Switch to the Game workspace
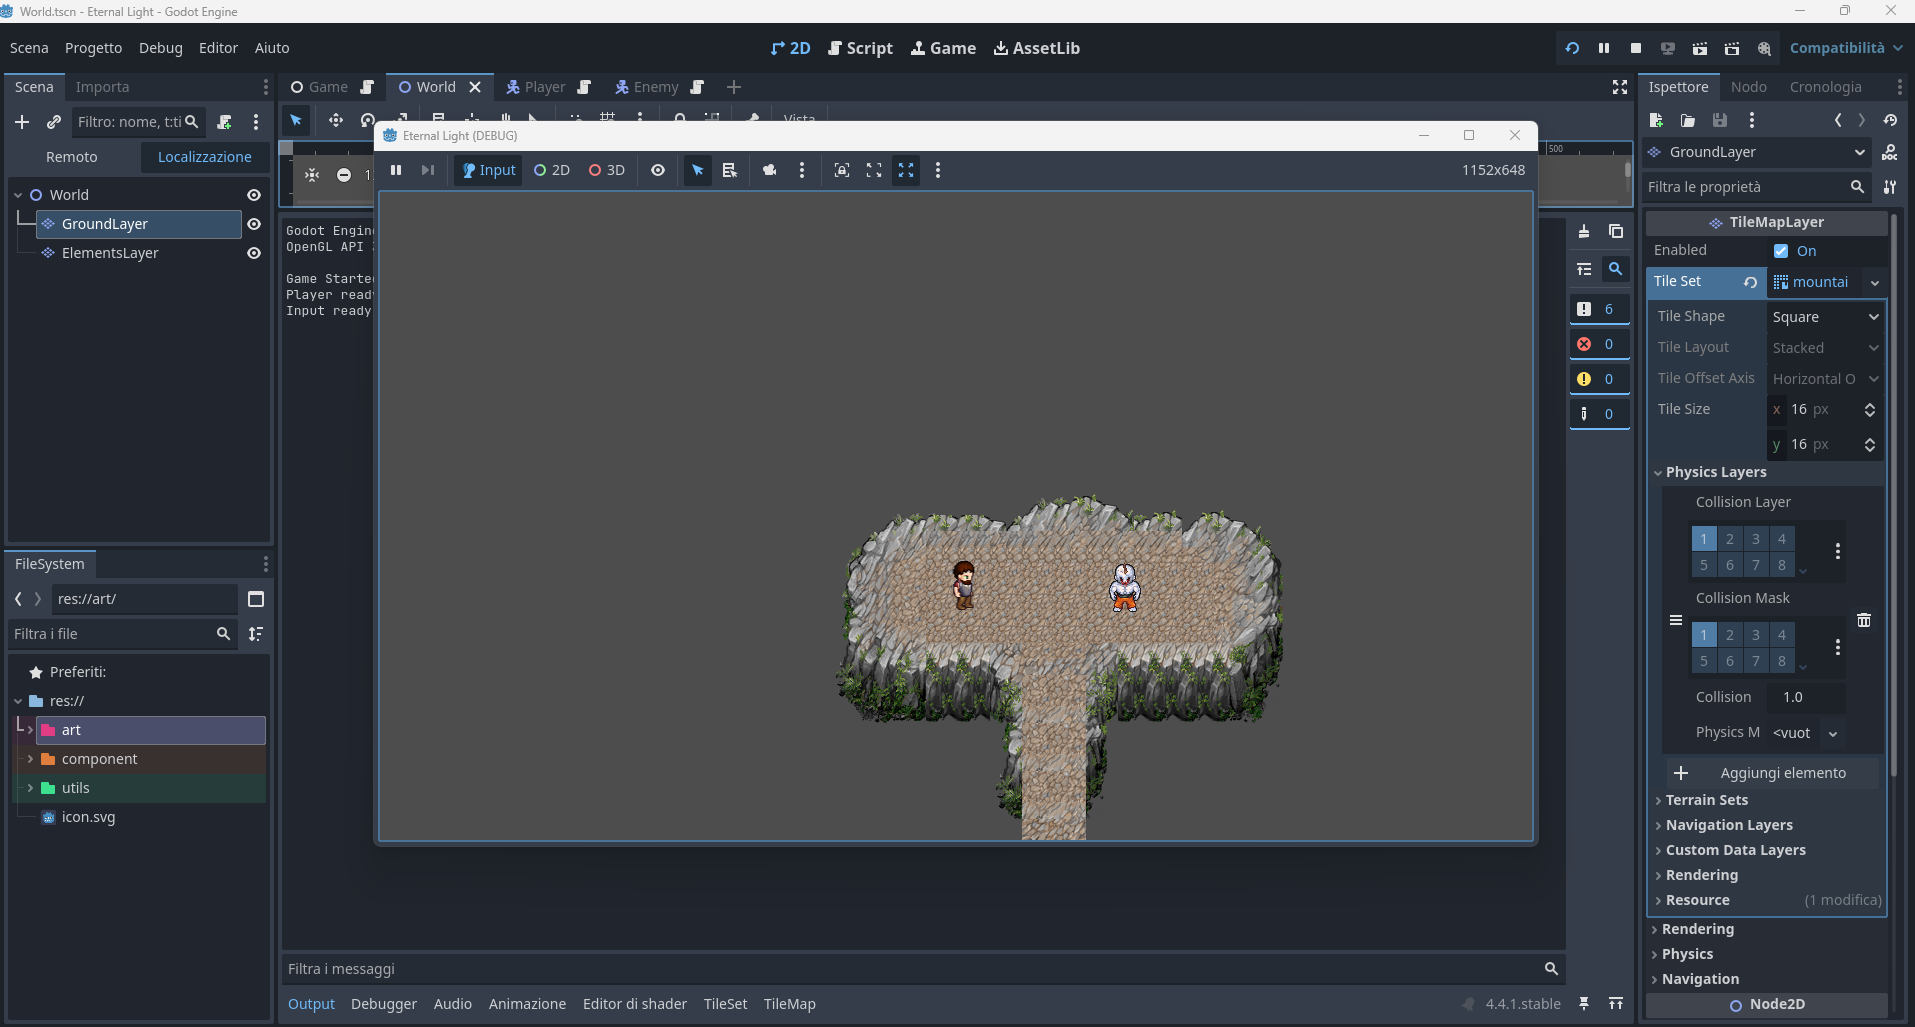The width and height of the screenshot is (1915, 1027). point(943,48)
